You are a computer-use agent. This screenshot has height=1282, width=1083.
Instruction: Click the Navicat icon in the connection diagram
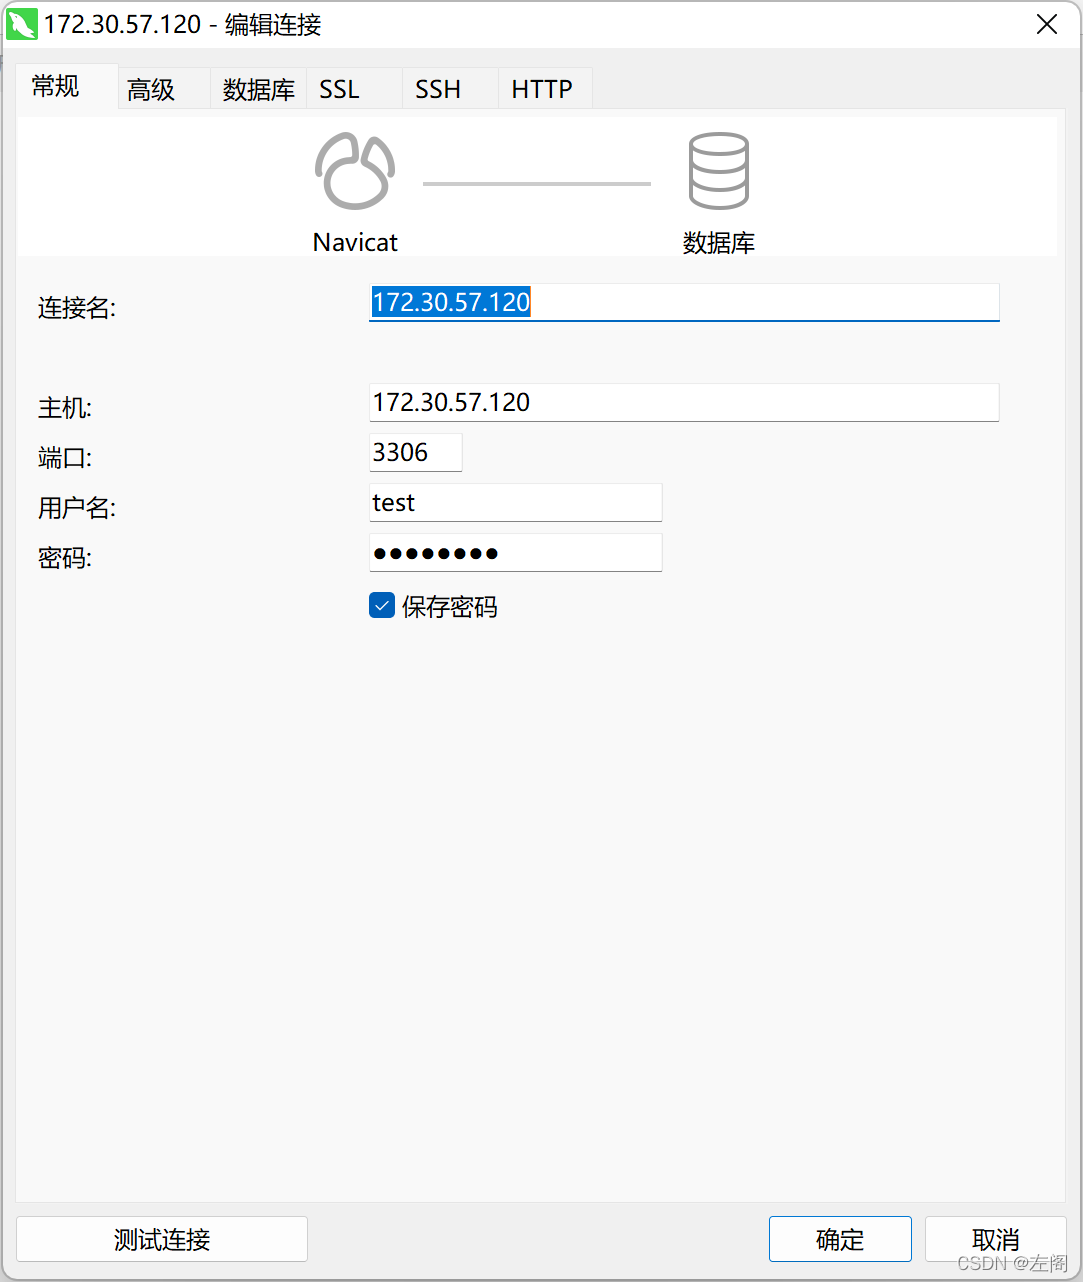(354, 170)
